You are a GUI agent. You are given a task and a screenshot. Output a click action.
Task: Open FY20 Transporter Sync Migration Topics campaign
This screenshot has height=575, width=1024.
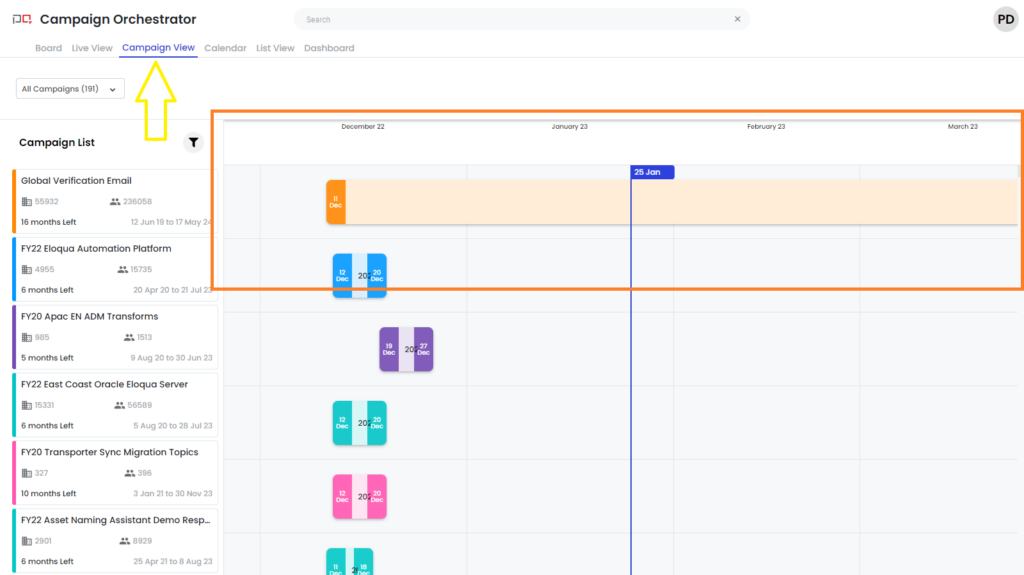109,453
